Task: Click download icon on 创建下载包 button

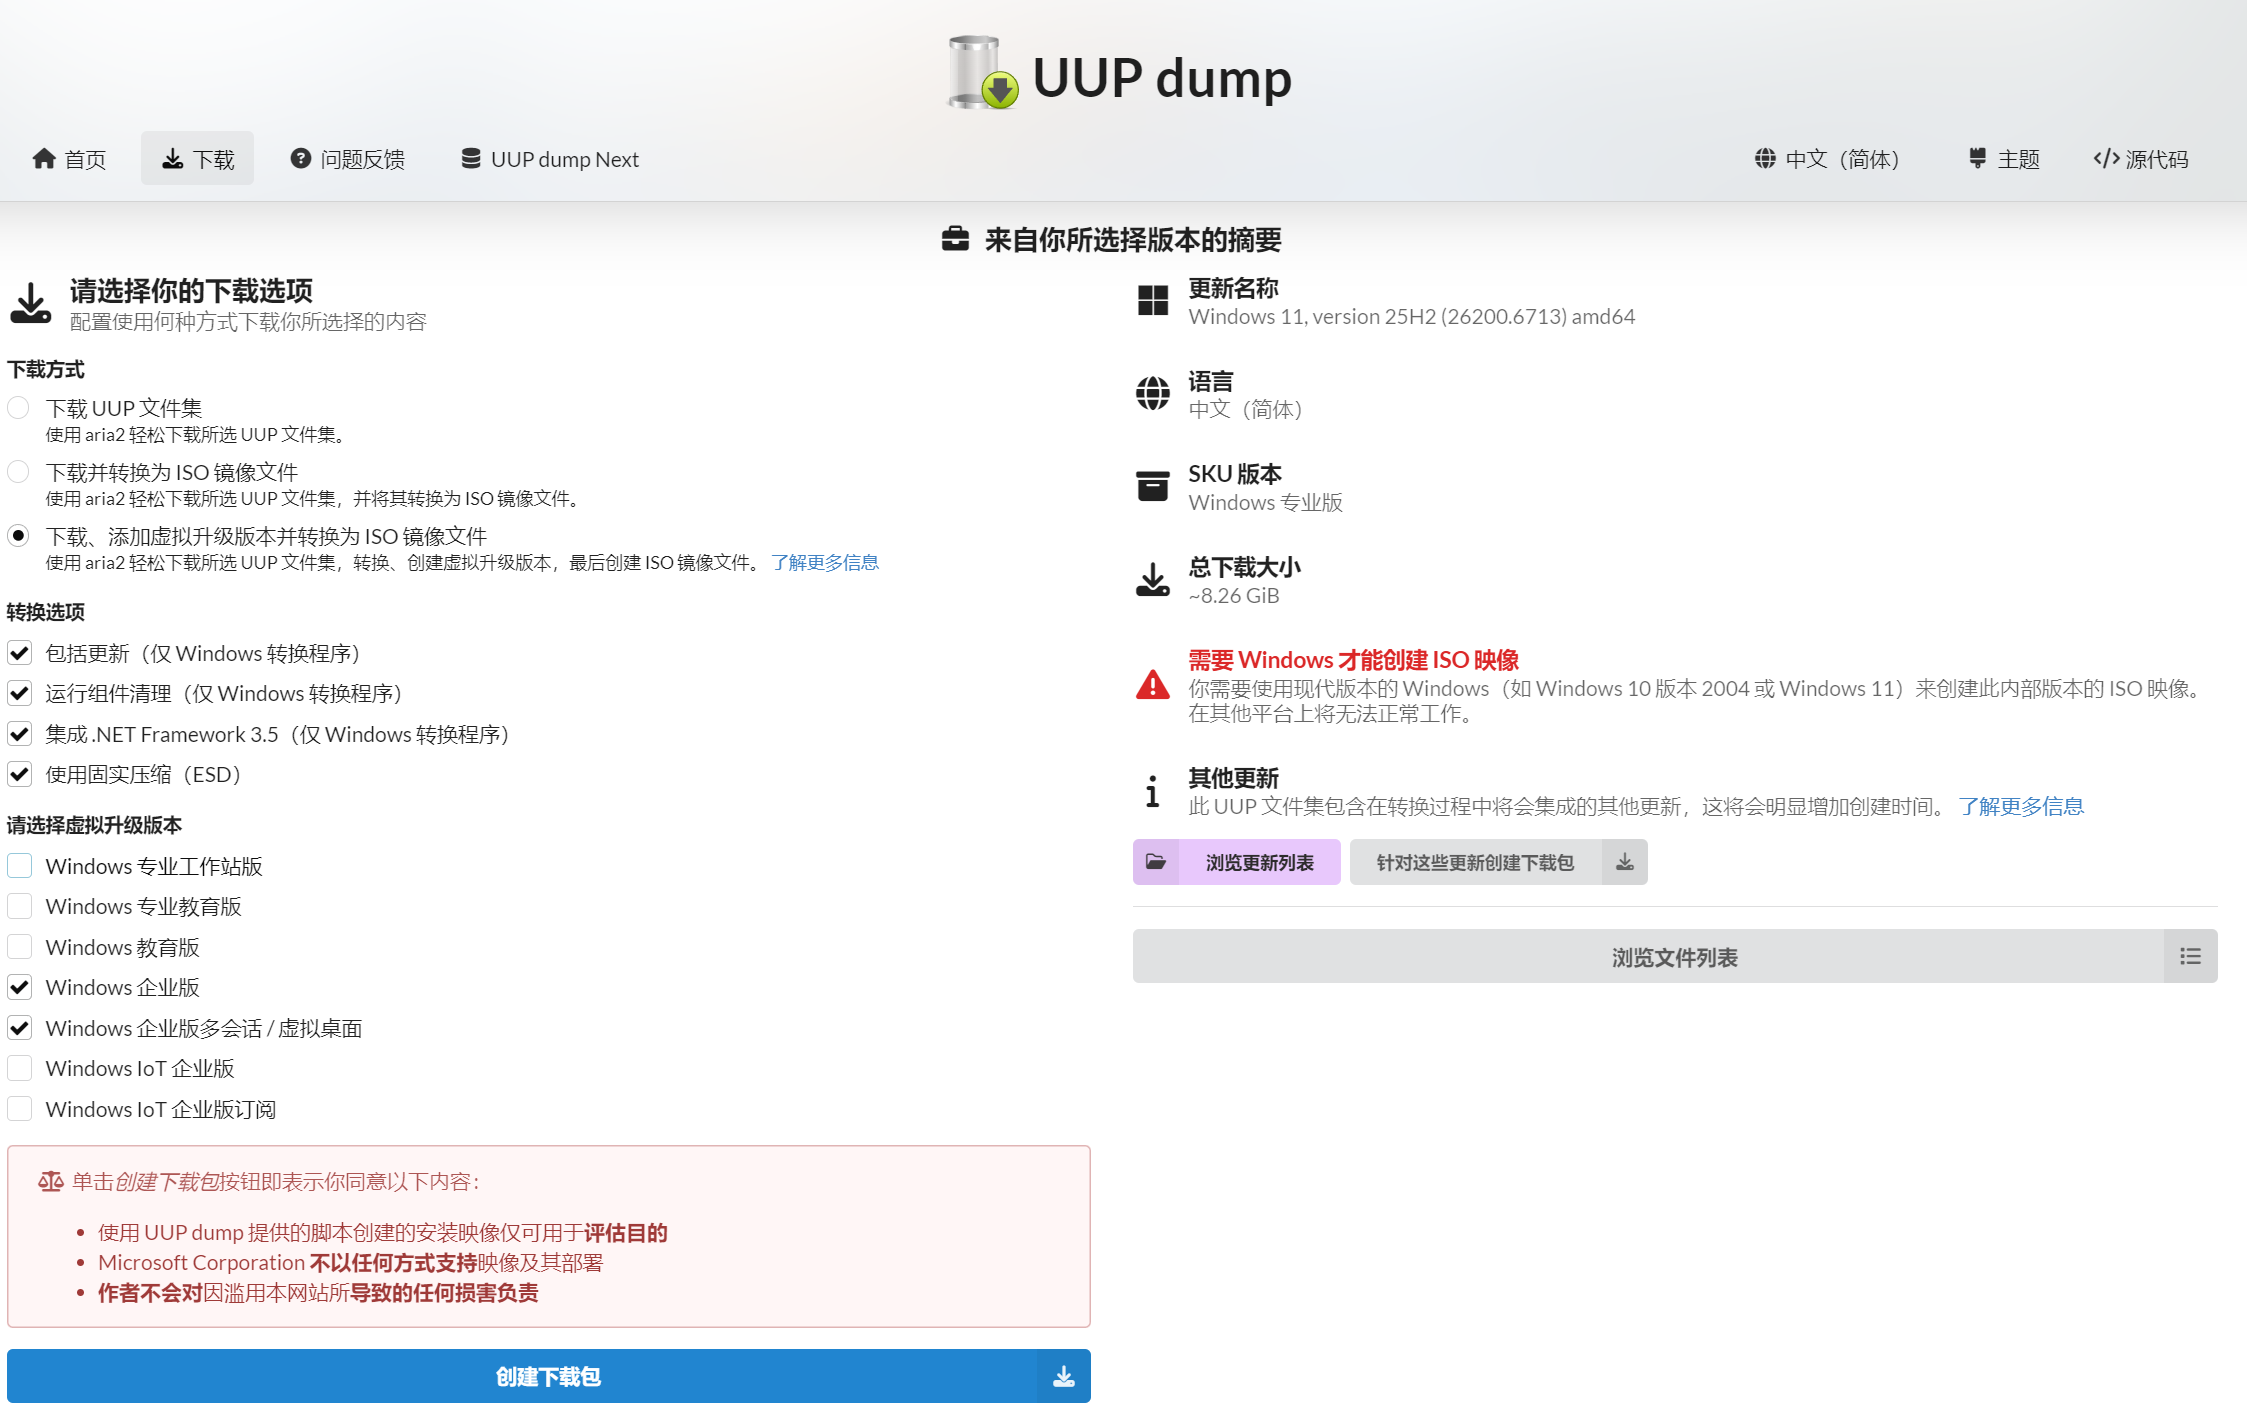Action: 1064,1377
